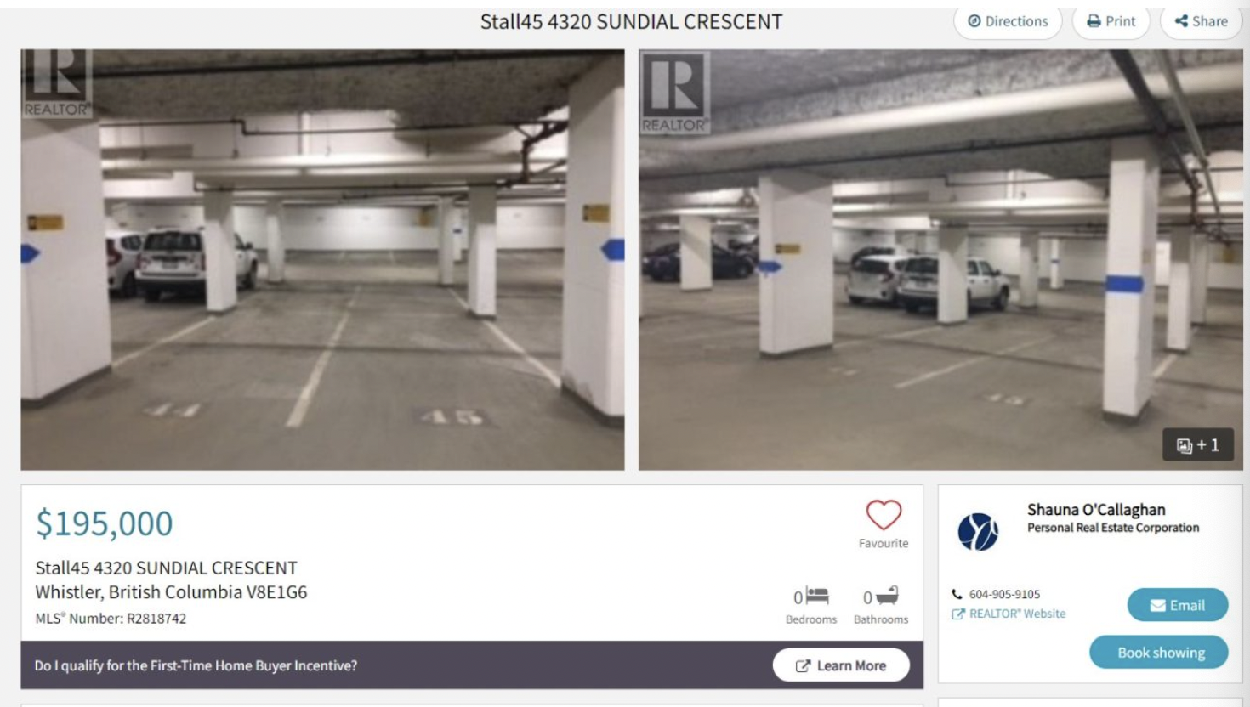This screenshot has height=707, width=1250.
Task: Open the +1 more photos badge
Action: (1198, 446)
